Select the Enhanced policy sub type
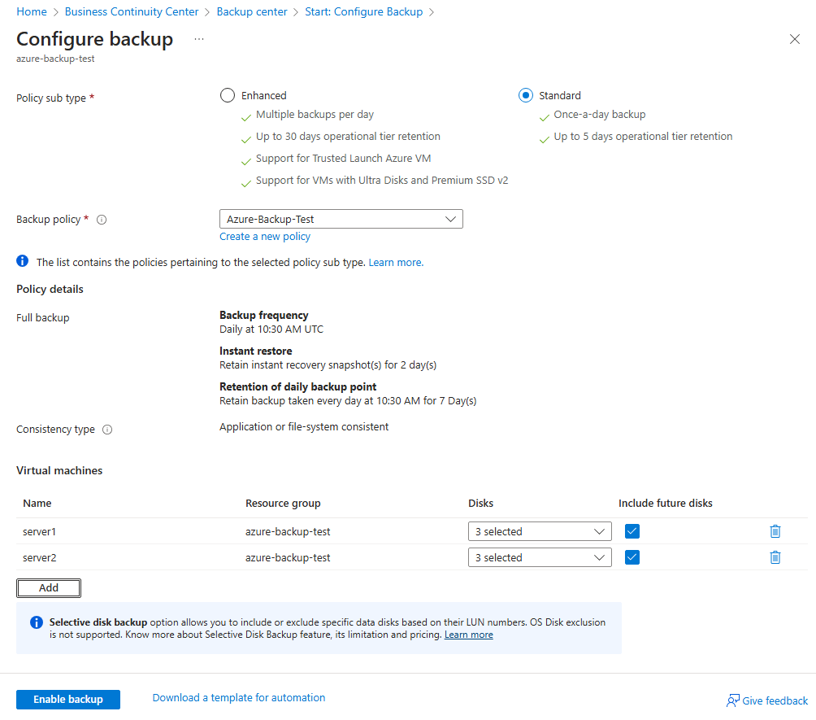 coord(228,95)
